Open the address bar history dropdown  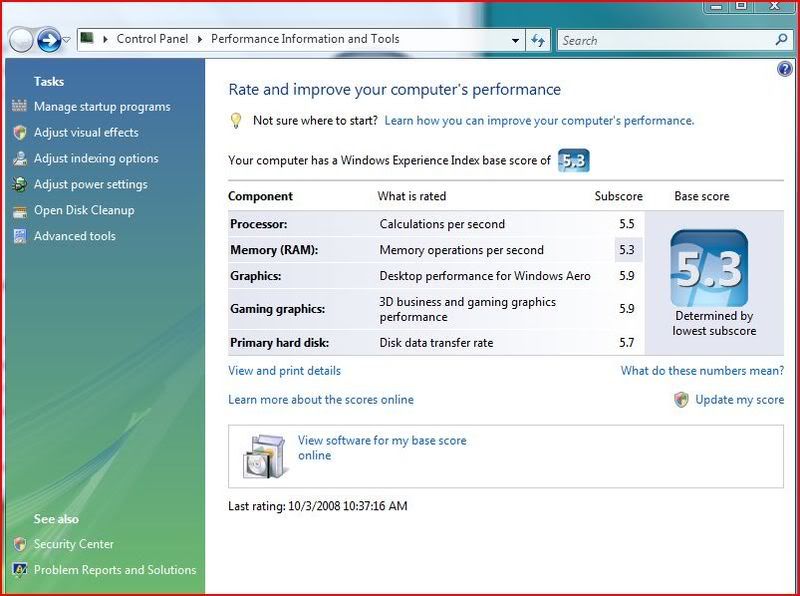(515, 40)
